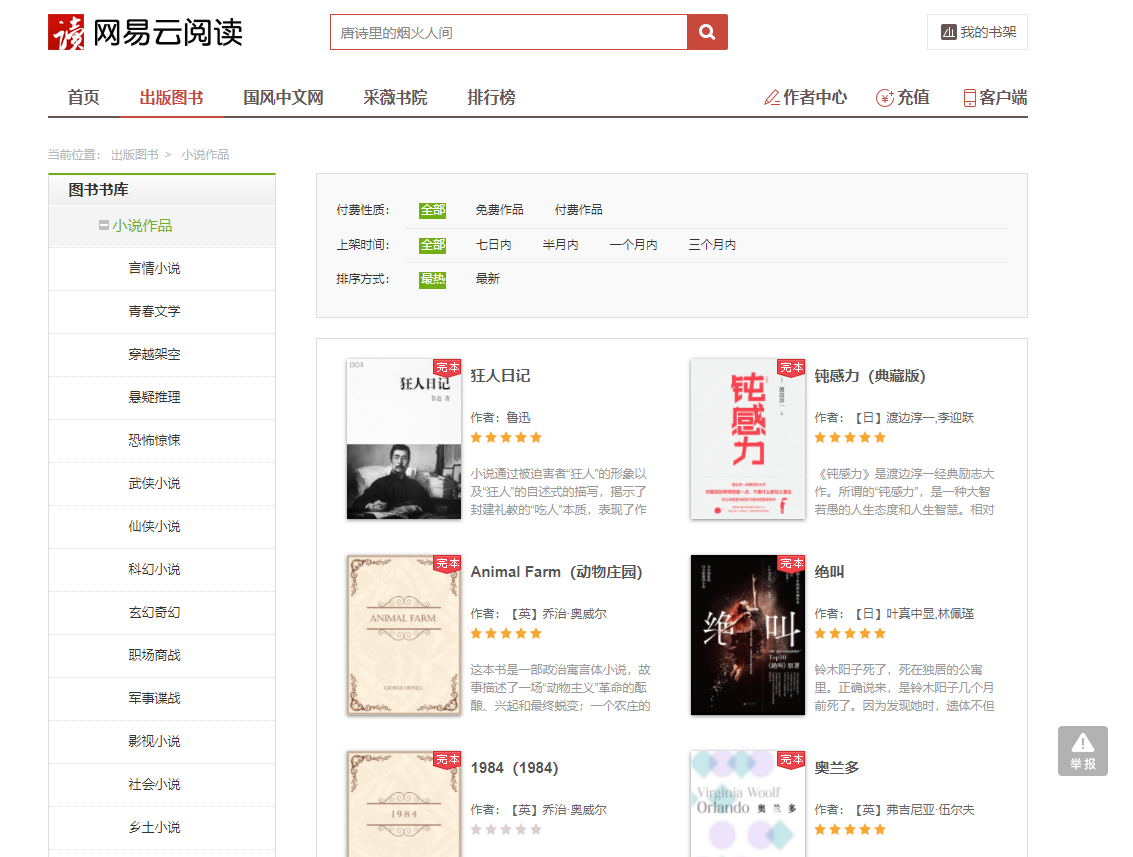This screenshot has height=857, width=1133.
Task: Open 乡土小说 category
Action: [155, 827]
